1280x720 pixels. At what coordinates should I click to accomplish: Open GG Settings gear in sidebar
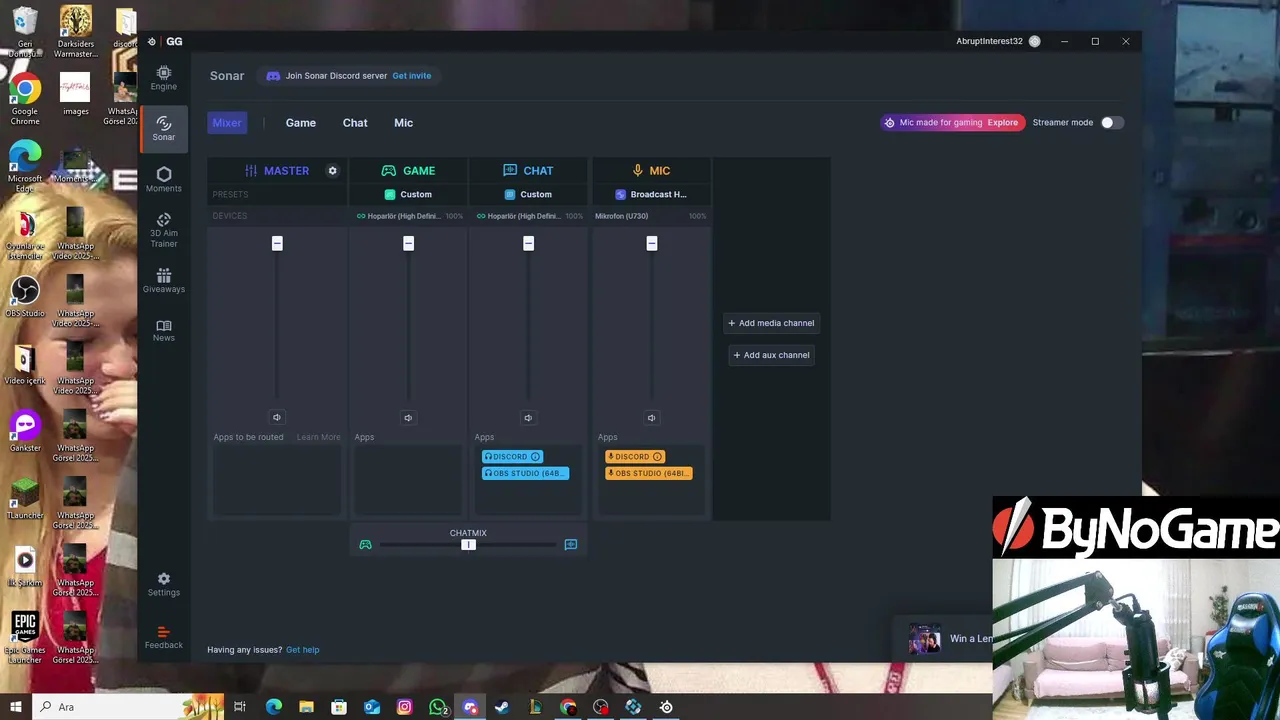coord(164,585)
